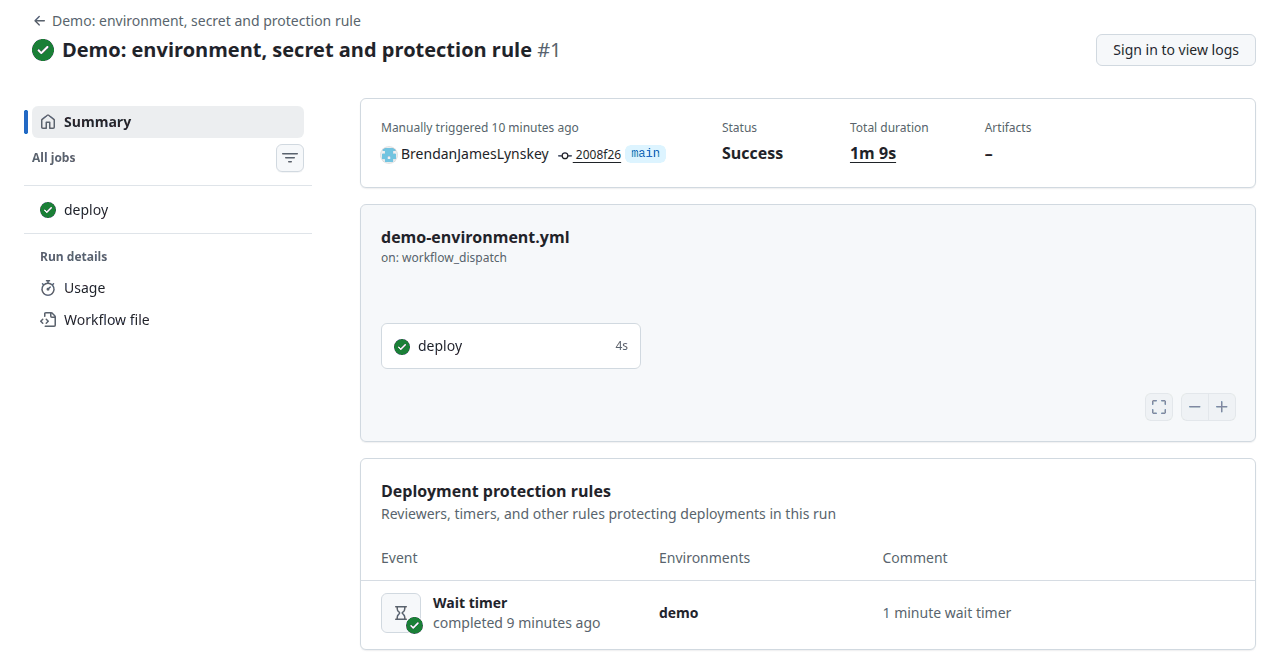Click the demo-environment.yml heading
Screen dimensions: 1280x660
point(475,237)
